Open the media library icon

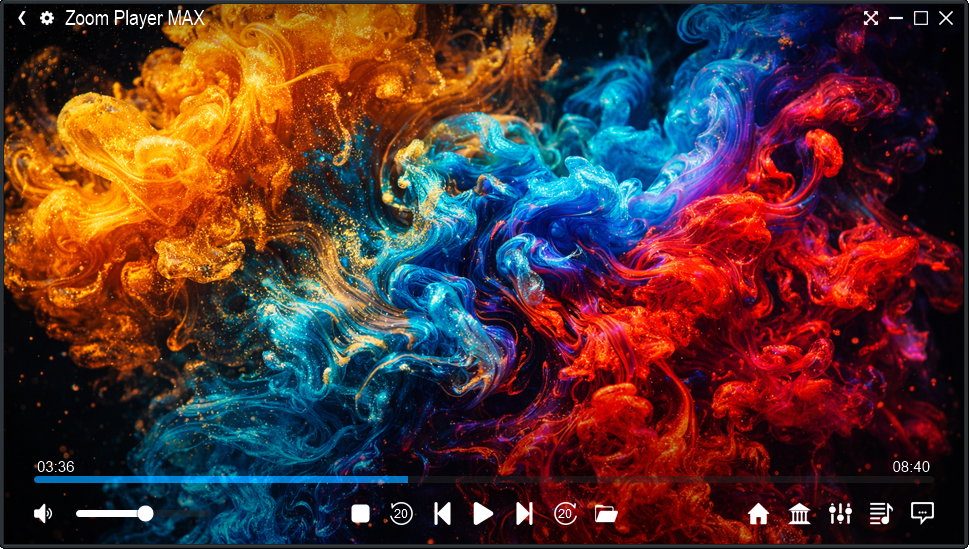click(x=800, y=514)
